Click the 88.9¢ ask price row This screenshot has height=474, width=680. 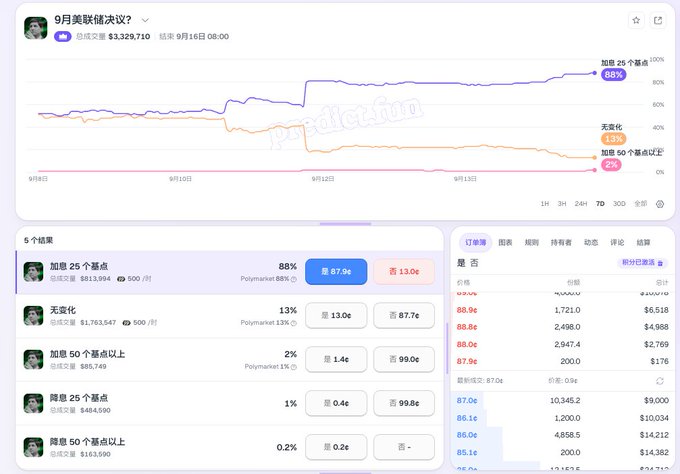click(562, 310)
